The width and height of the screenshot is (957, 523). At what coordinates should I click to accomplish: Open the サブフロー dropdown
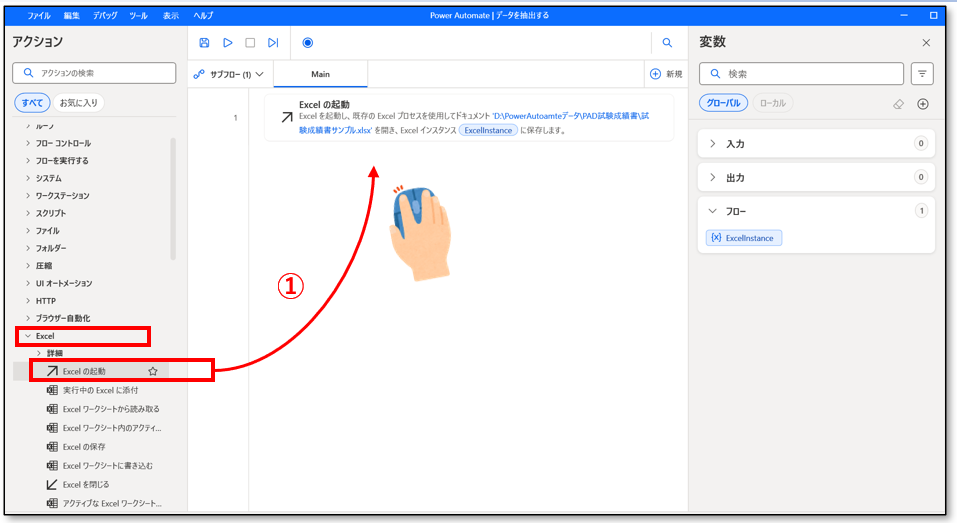point(230,74)
